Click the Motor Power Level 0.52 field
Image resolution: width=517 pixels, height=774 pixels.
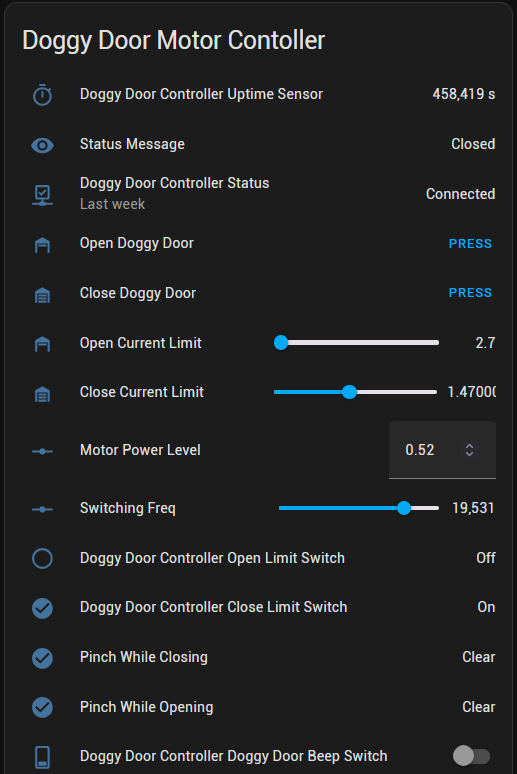[x=442, y=450]
